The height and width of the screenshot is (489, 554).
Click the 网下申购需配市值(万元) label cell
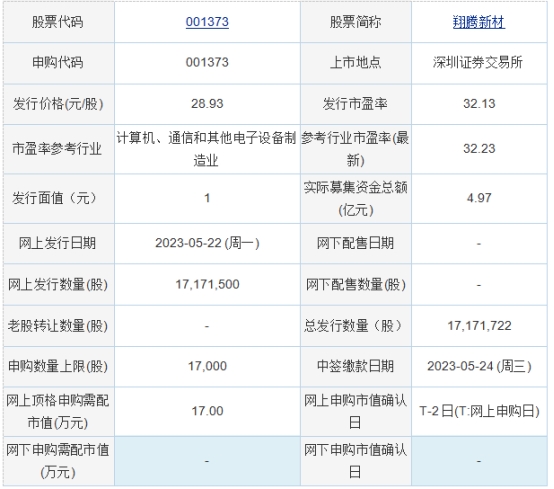58,461
